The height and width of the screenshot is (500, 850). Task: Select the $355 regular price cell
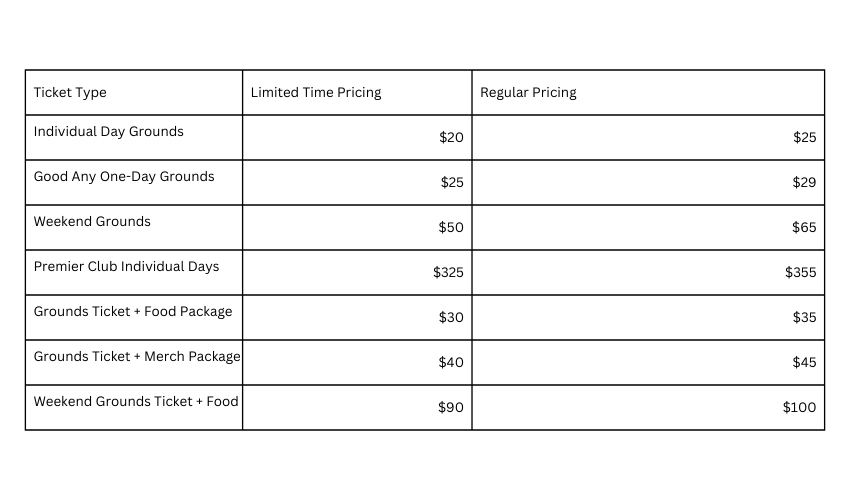pyautogui.click(x=801, y=272)
